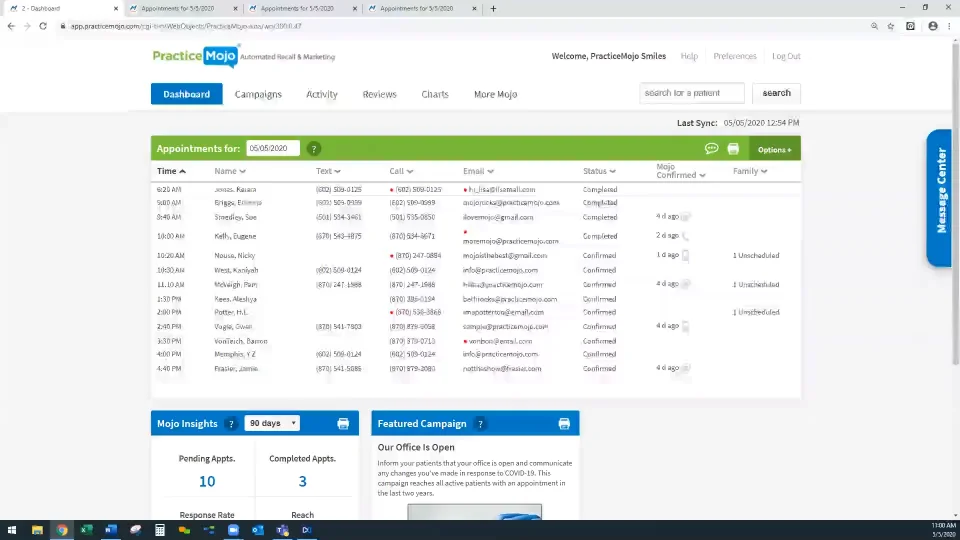Image resolution: width=960 pixels, height=540 pixels.
Task: Open Excel from the taskbar
Action: tap(86, 530)
